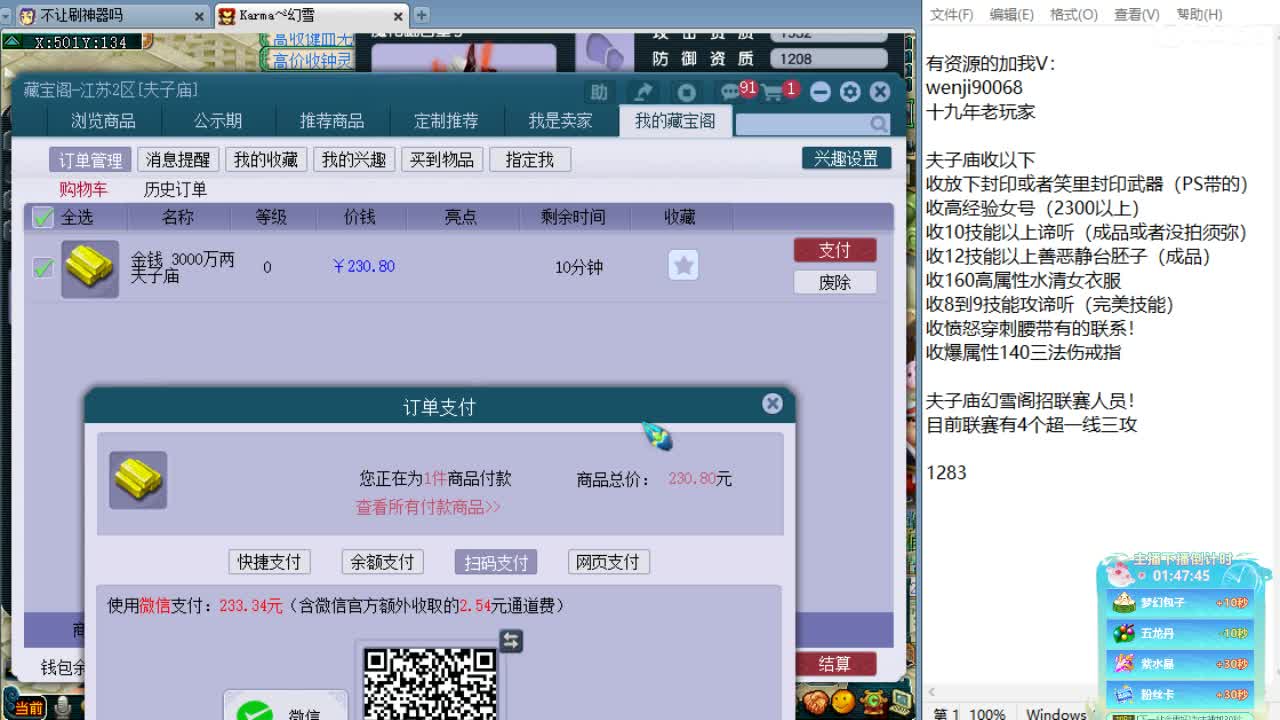Send 五龙丹 gift
The image size is (1280, 720).
coord(1179,633)
